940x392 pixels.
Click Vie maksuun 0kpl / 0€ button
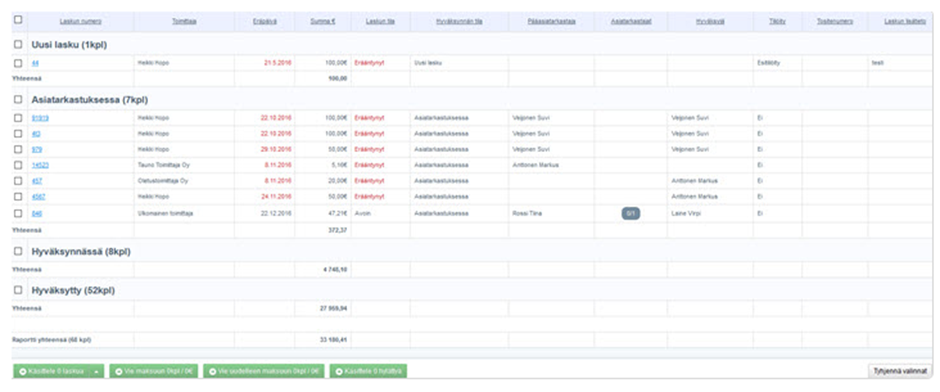(154, 372)
